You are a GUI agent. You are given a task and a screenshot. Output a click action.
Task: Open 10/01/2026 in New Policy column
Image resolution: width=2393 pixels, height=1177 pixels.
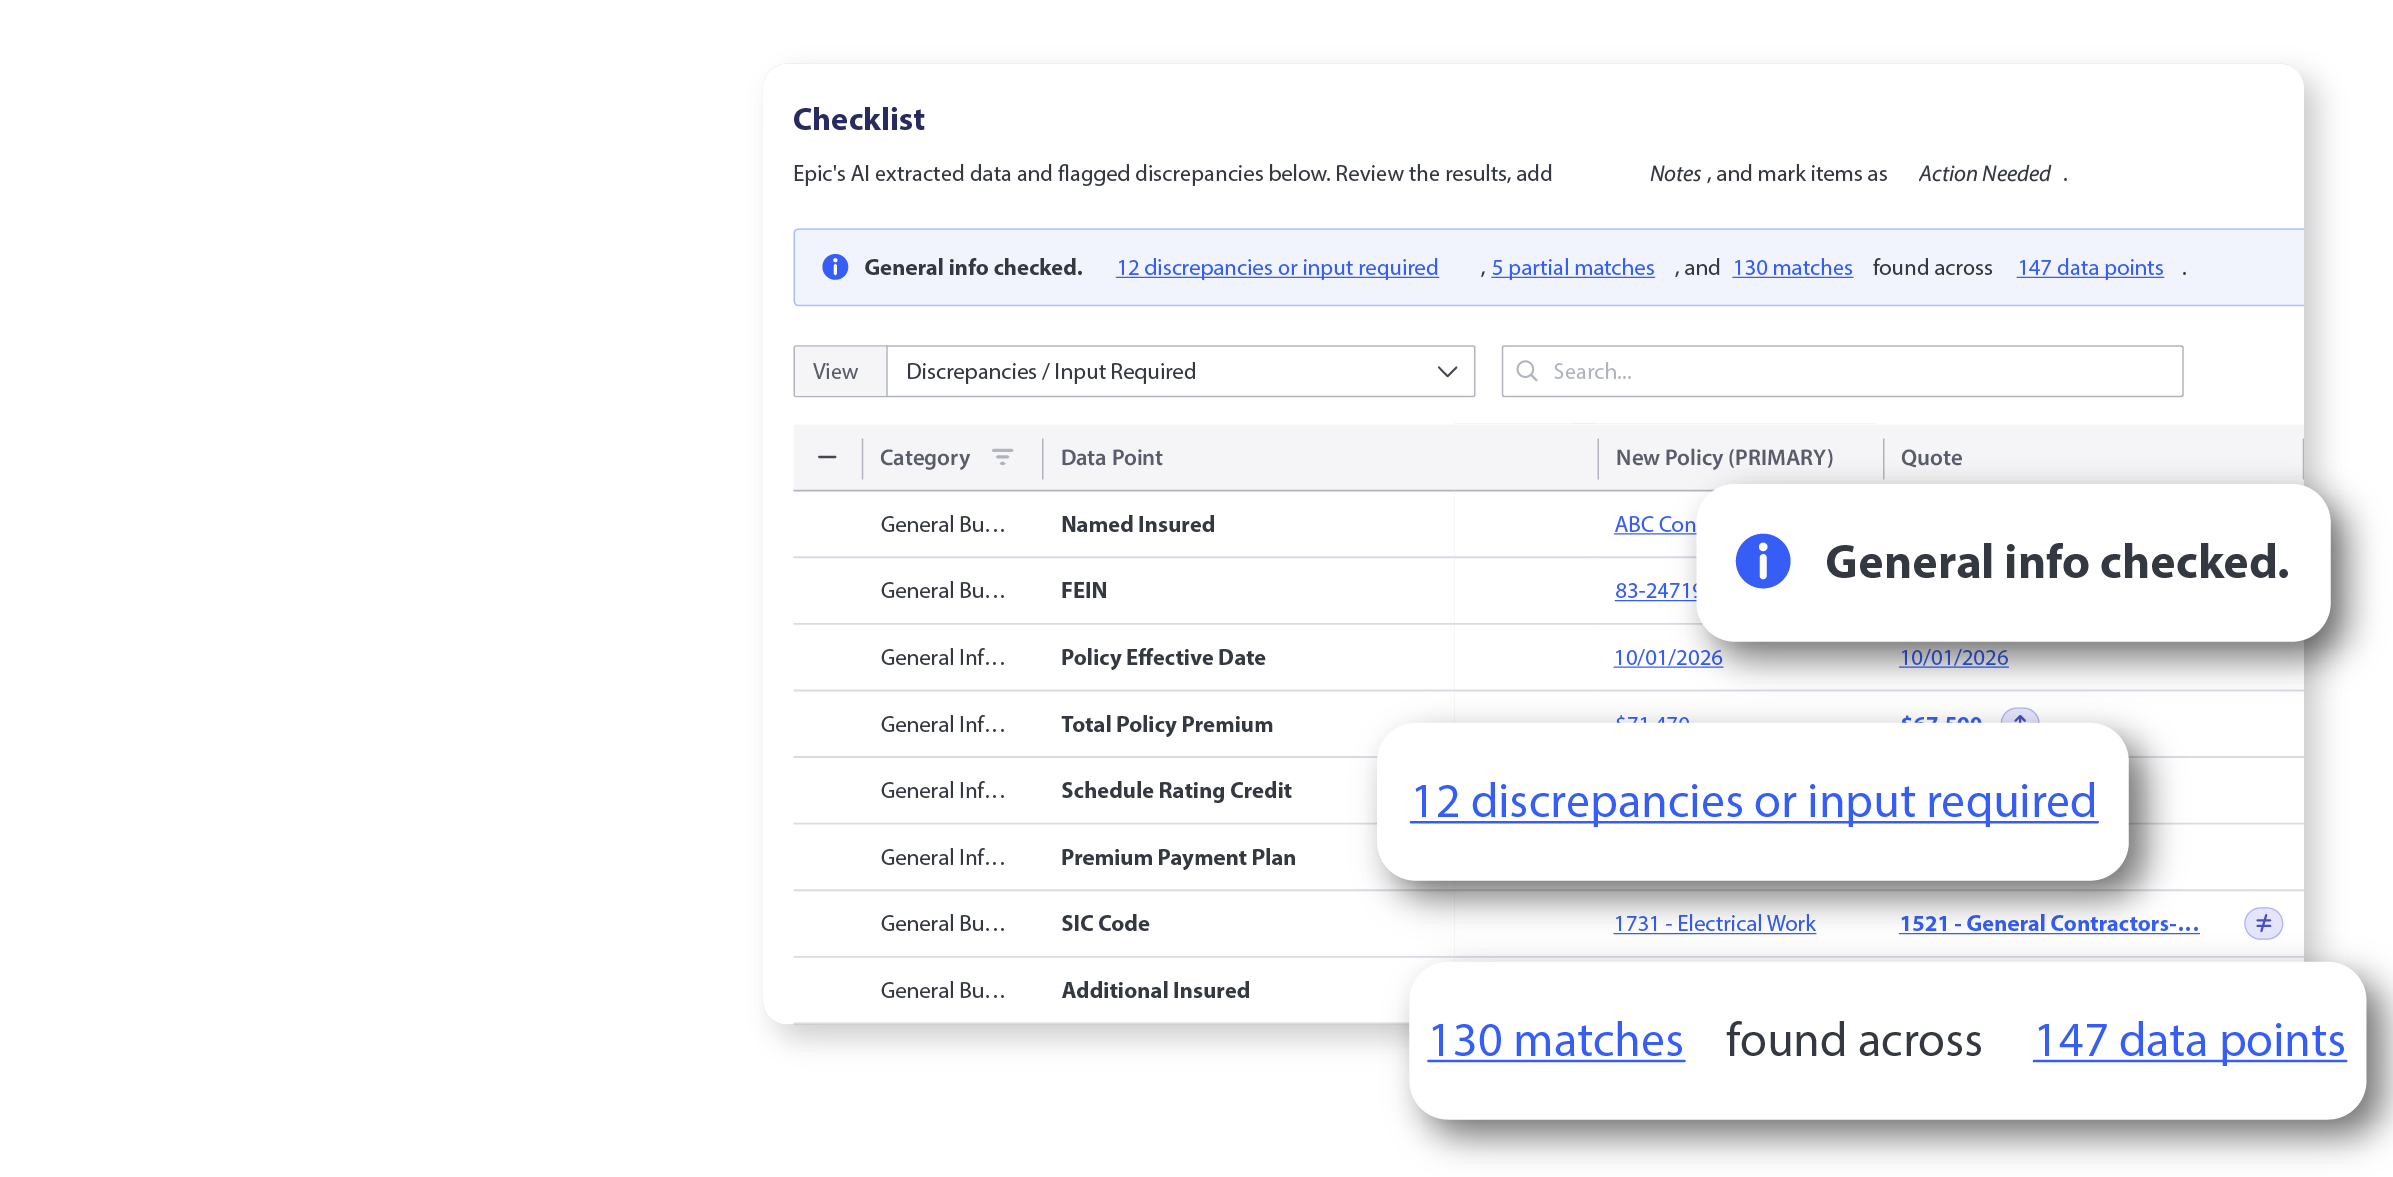coord(1668,657)
